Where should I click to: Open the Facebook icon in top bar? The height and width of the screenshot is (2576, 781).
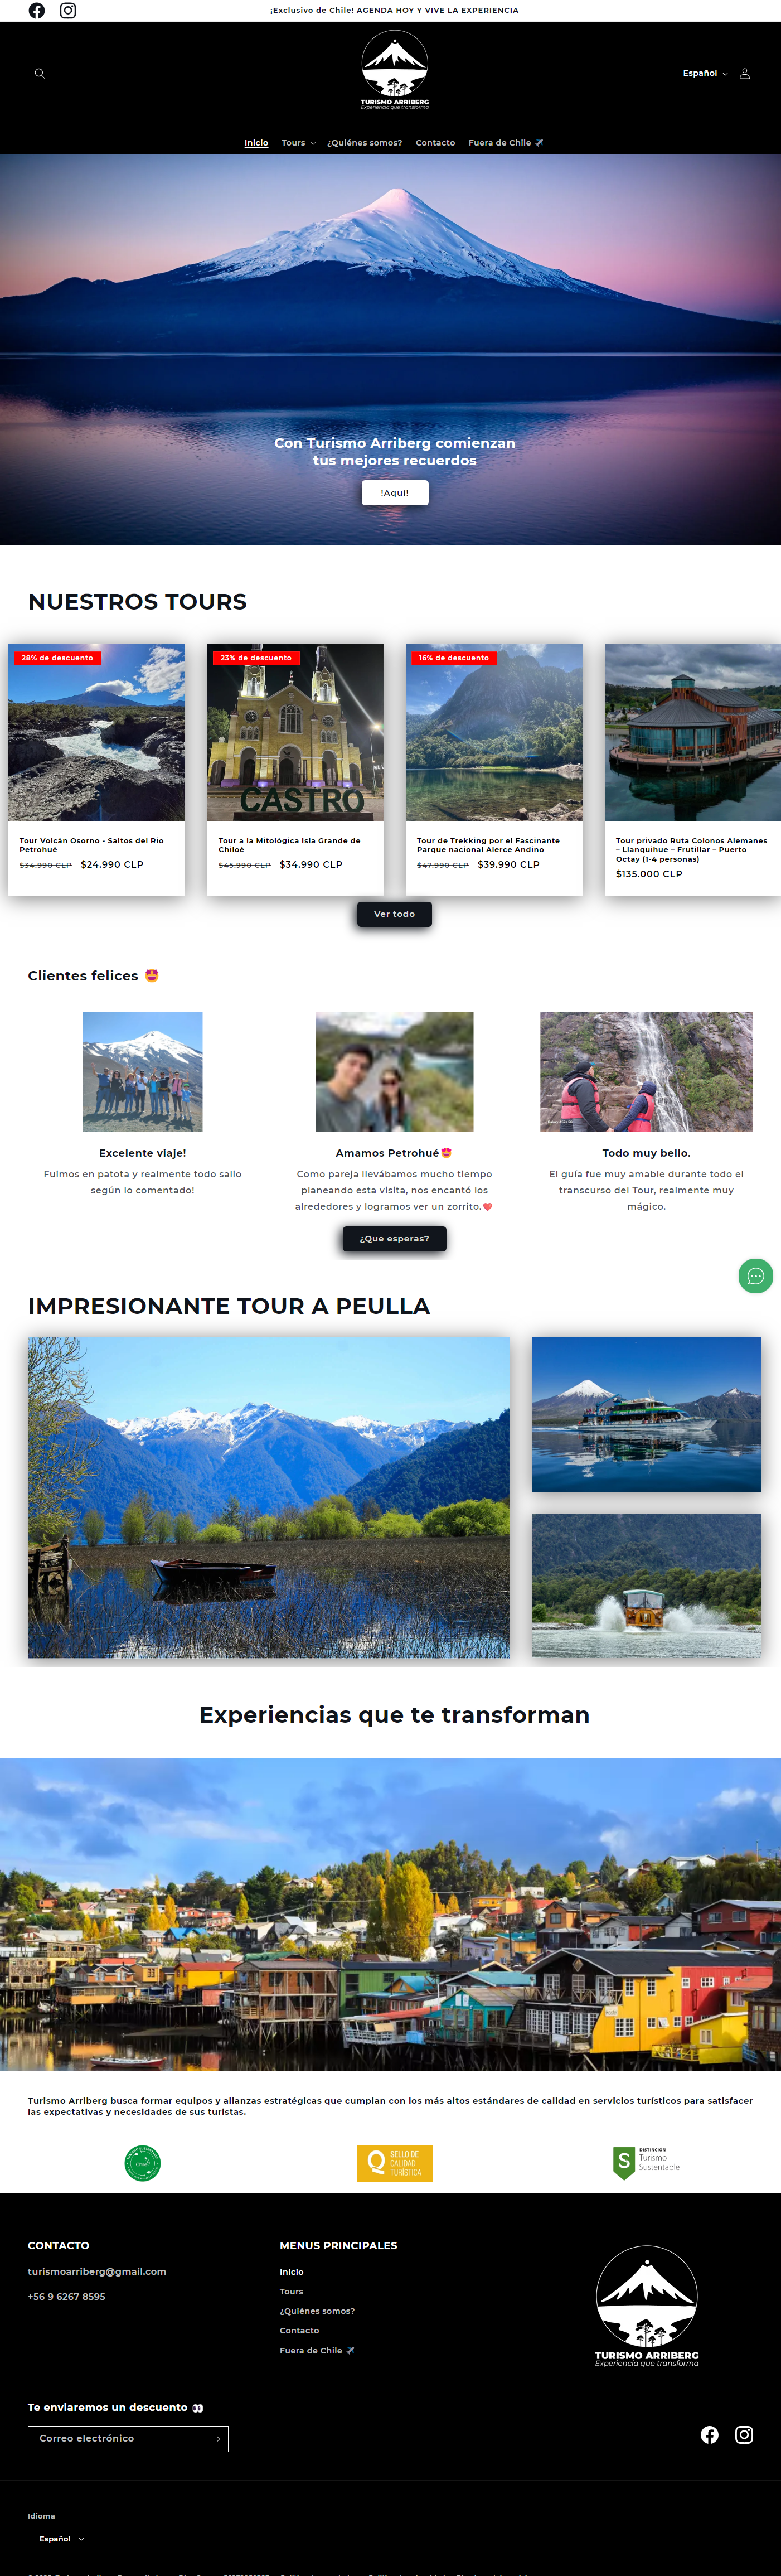(x=37, y=11)
